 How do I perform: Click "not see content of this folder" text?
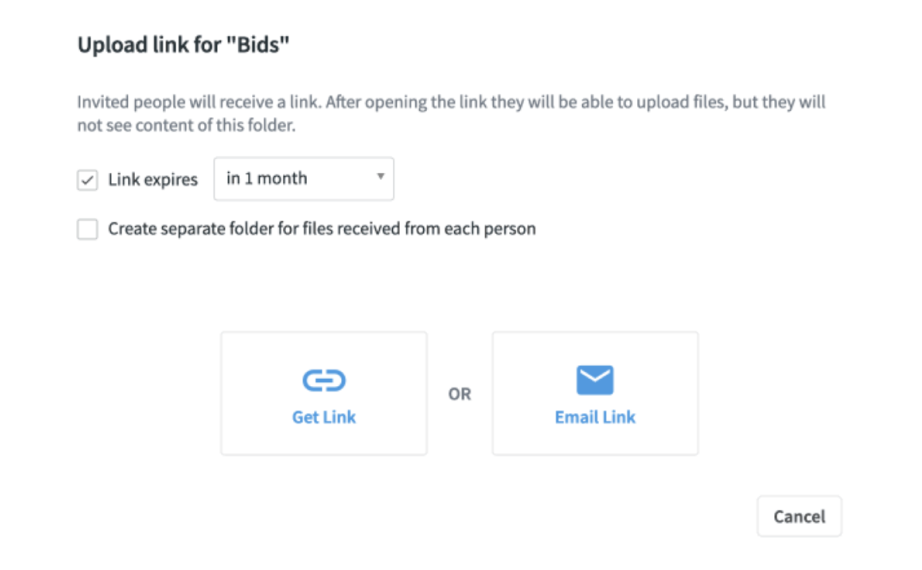pos(187,127)
